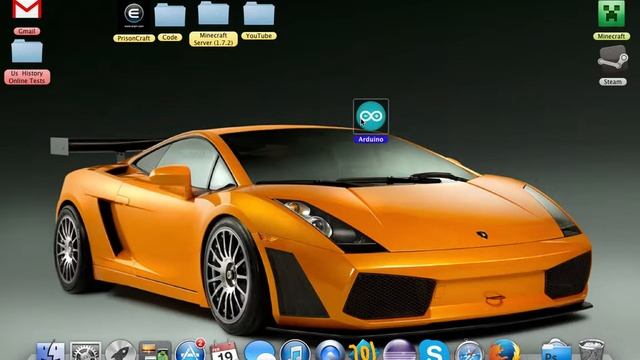640x360 pixels.
Task: Open the Trash in dock
Action: coord(591,350)
